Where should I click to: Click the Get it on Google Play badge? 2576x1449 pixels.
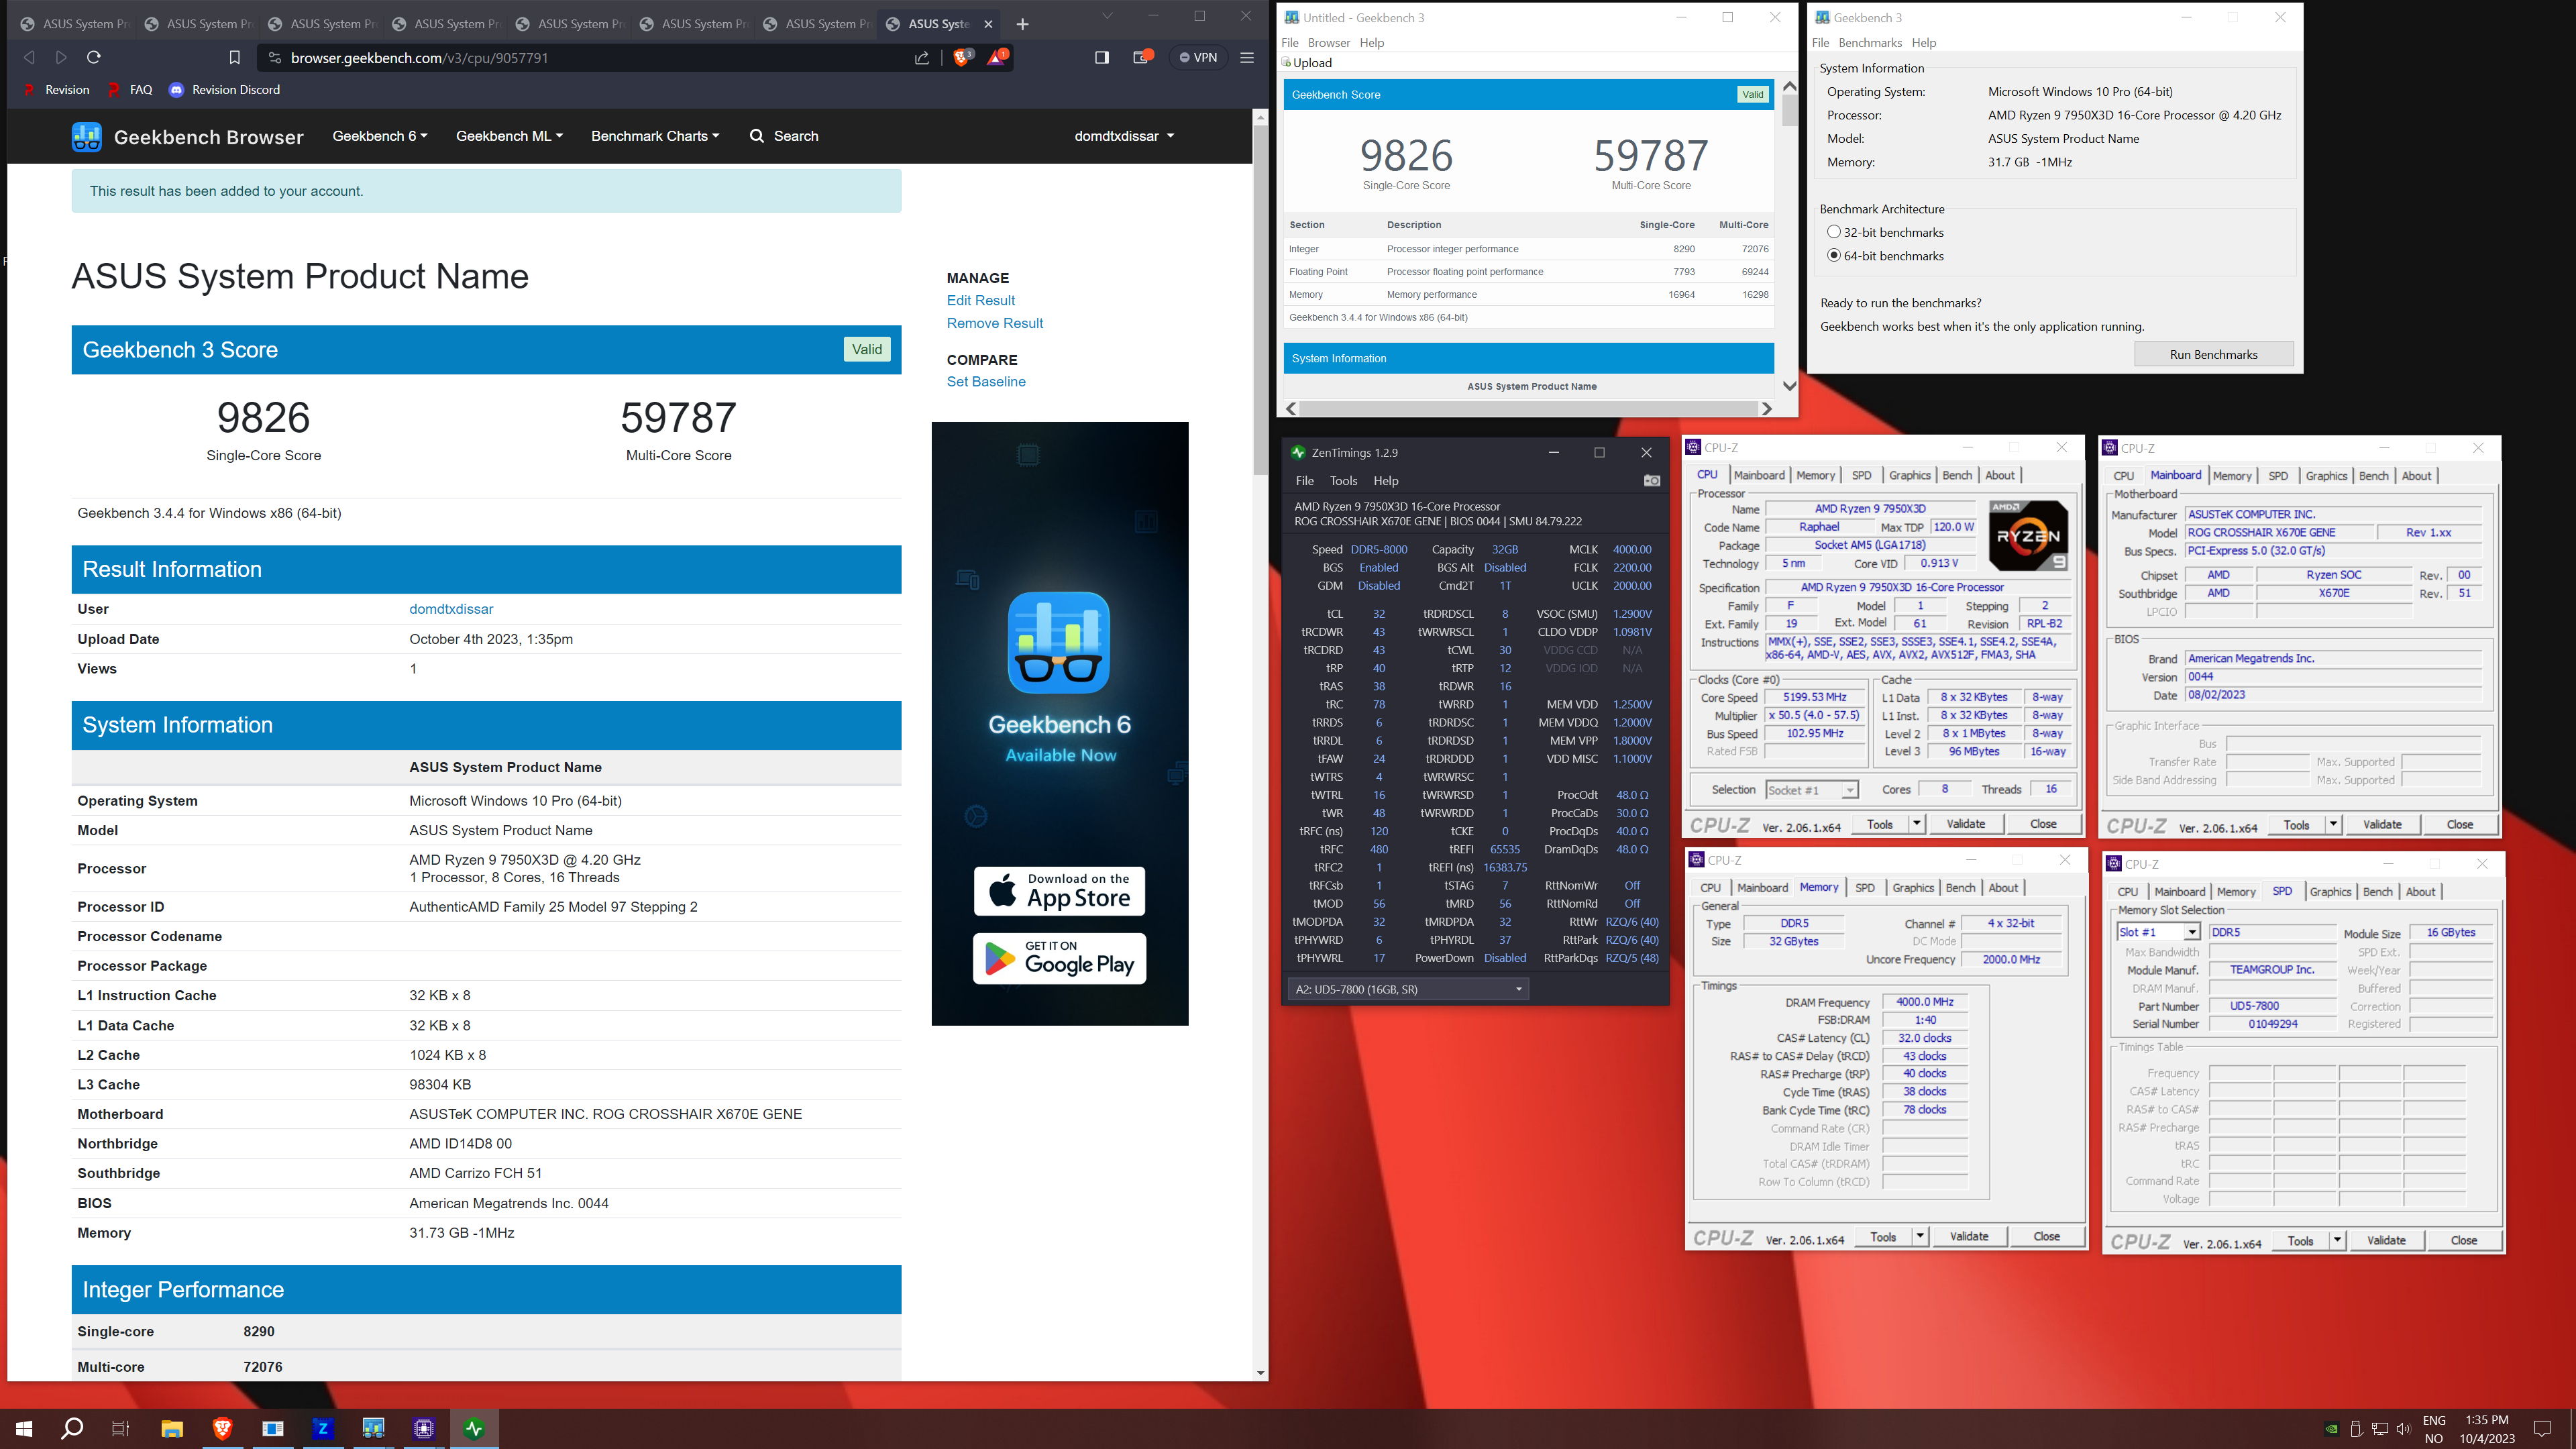click(x=1059, y=958)
